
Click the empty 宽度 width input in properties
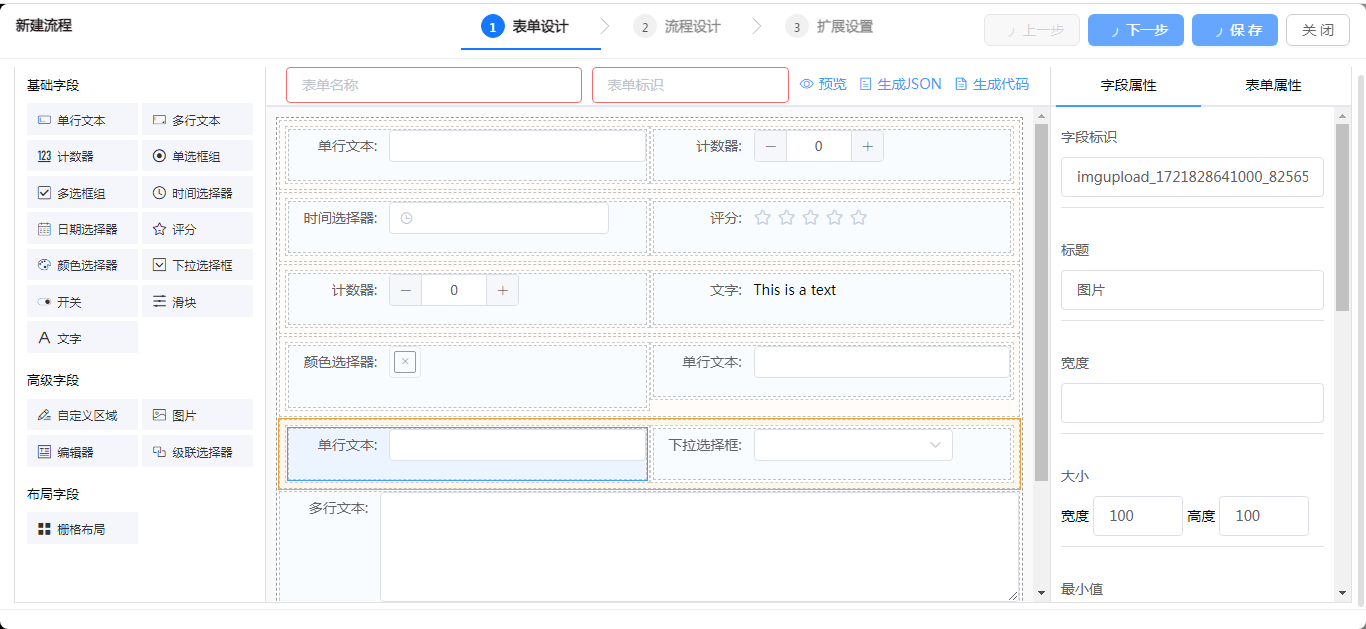[1192, 403]
